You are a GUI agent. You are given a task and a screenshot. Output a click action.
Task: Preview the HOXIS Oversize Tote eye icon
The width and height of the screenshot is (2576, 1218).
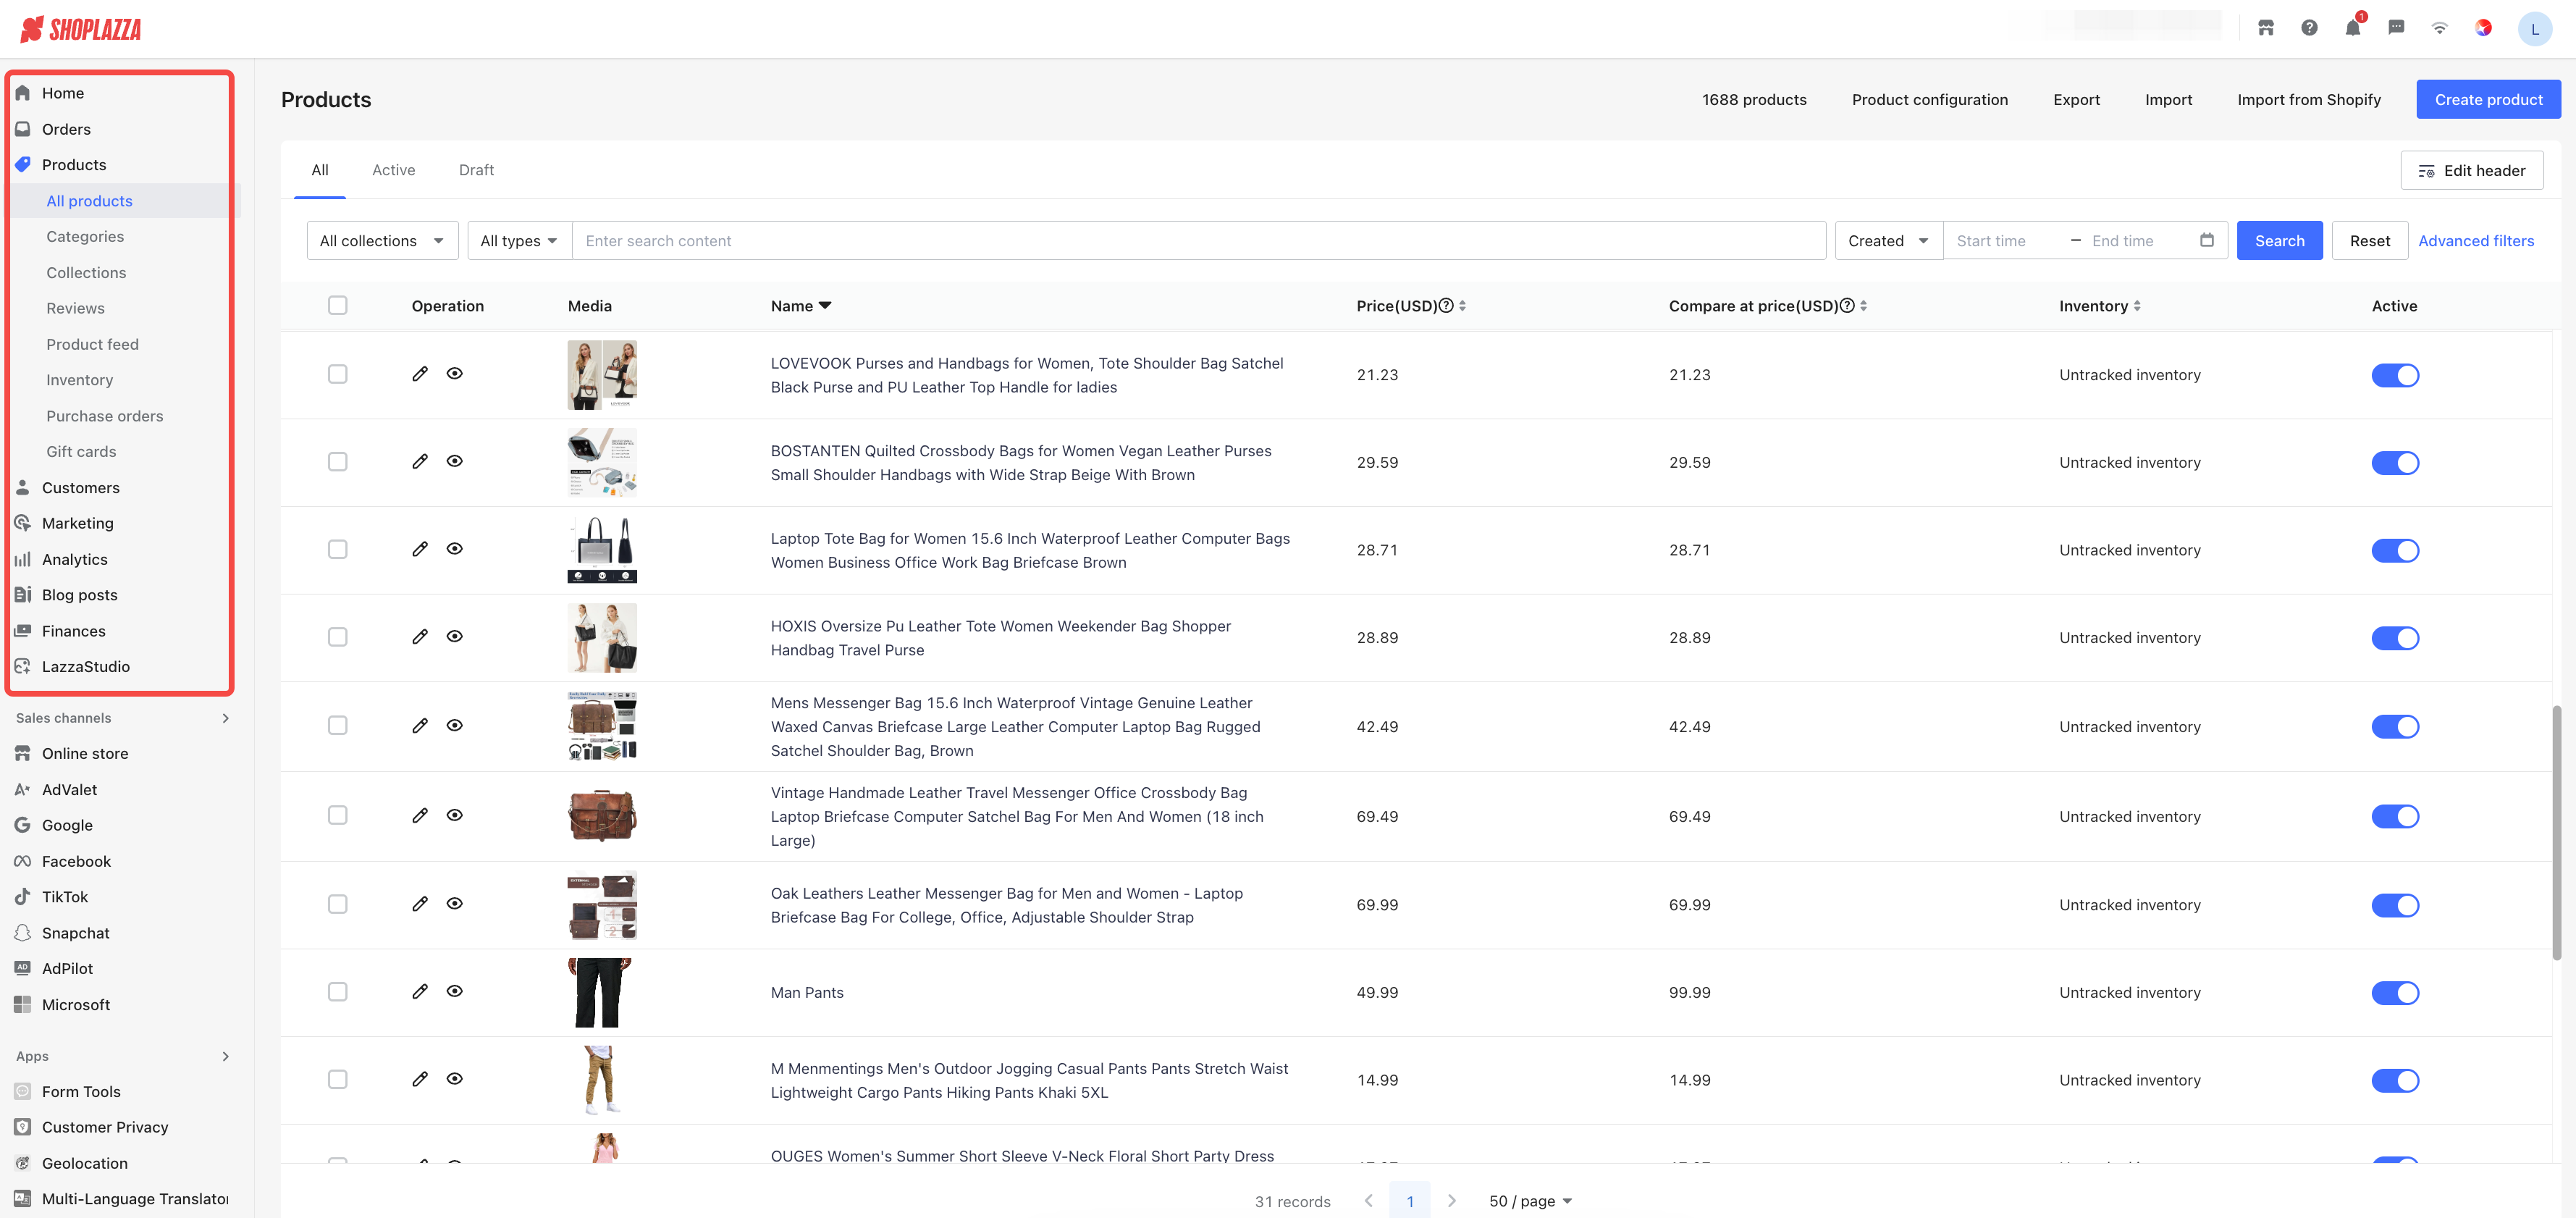(454, 637)
